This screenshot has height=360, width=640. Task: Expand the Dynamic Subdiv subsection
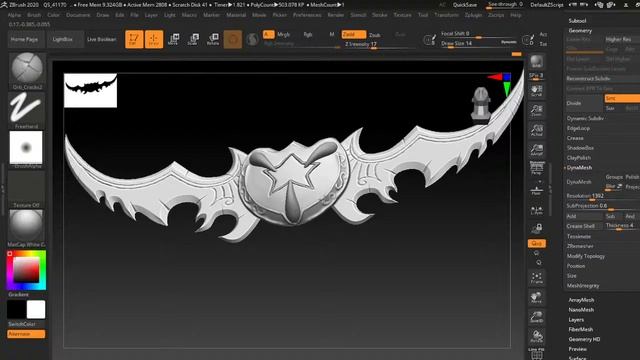(x=585, y=118)
